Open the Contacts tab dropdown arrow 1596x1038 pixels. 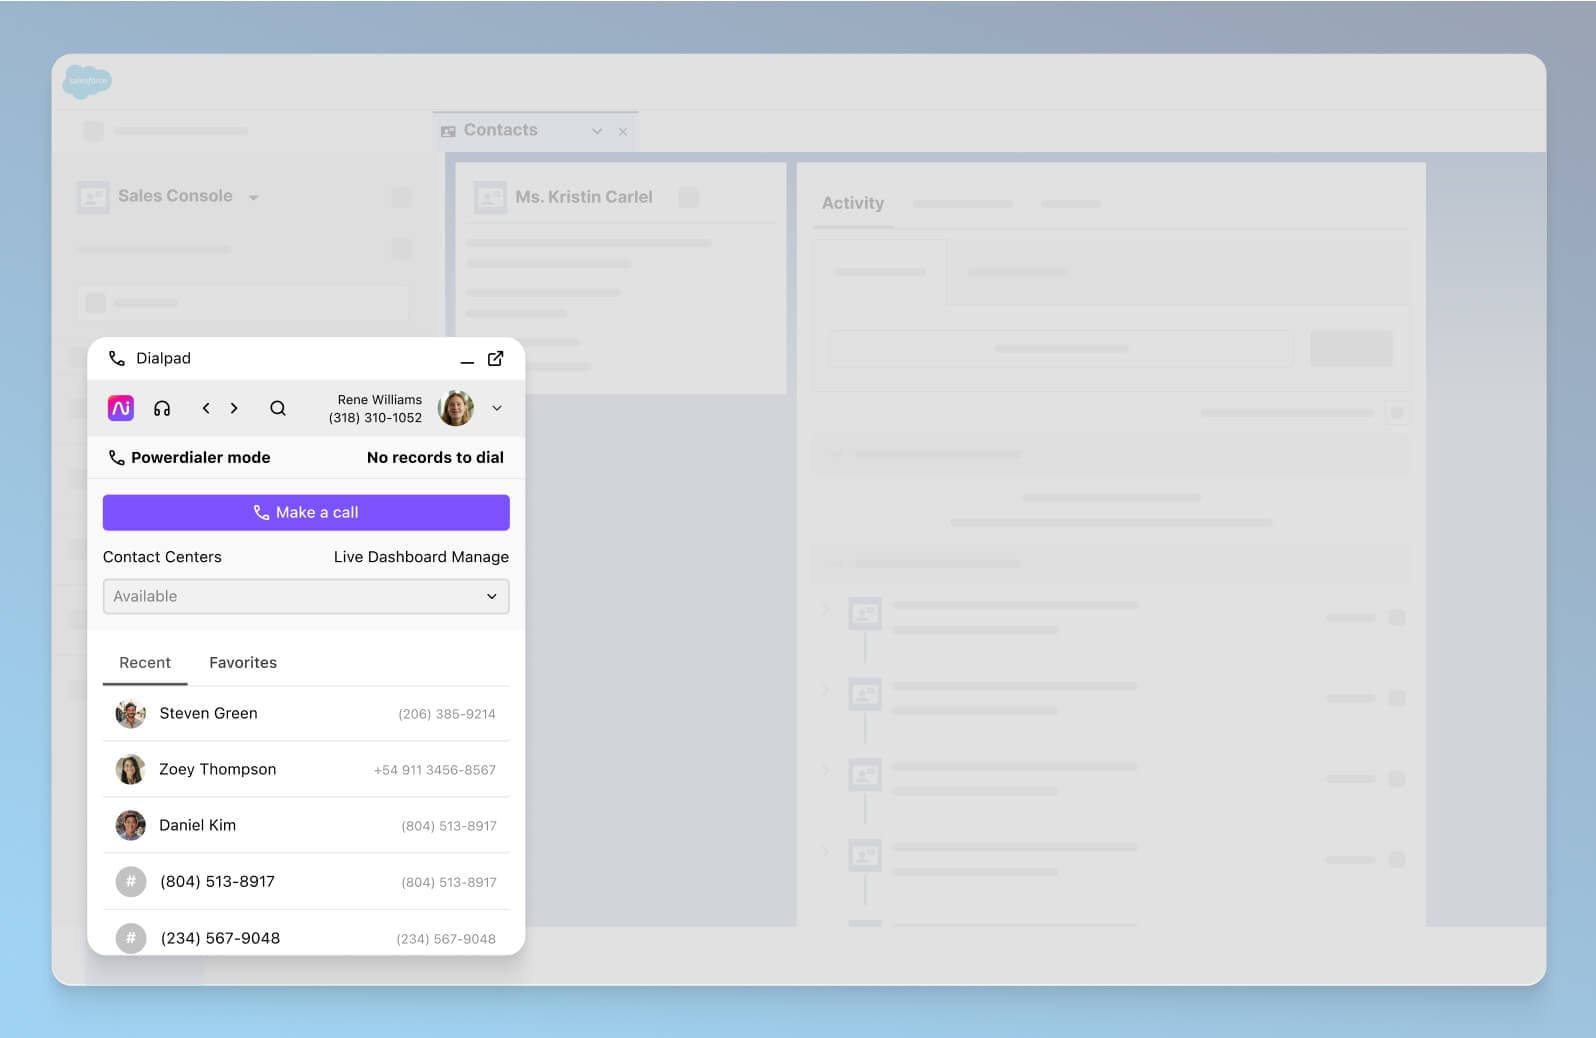pos(597,131)
